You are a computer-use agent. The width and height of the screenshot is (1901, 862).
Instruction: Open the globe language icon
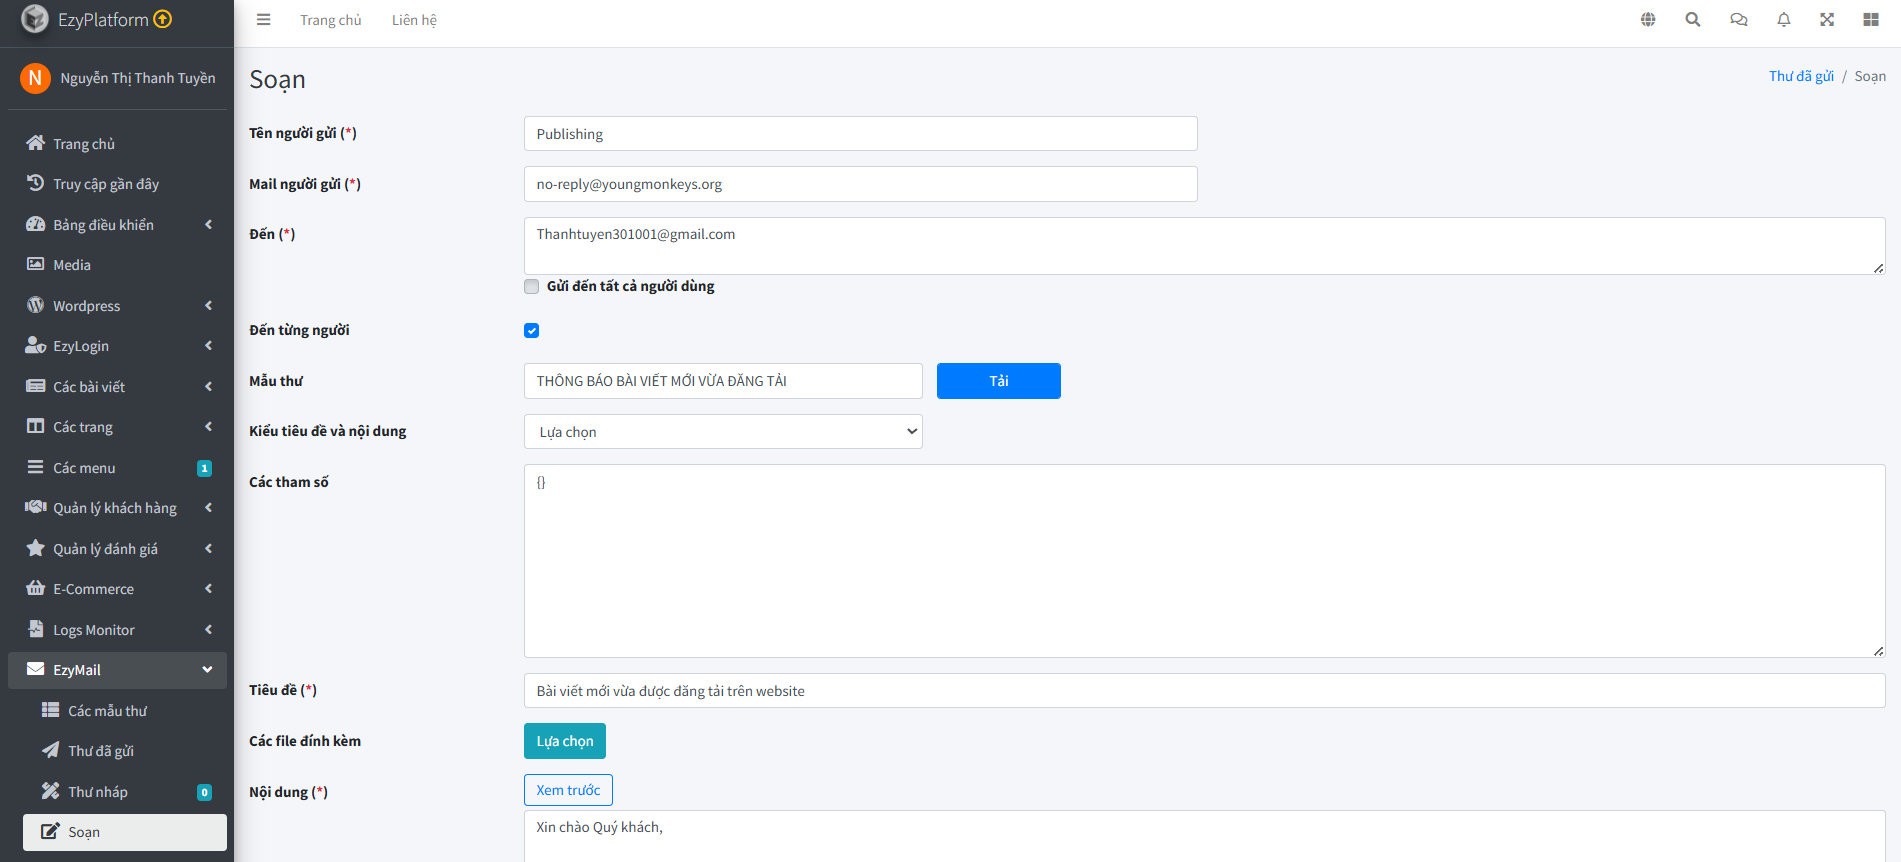(x=1648, y=20)
